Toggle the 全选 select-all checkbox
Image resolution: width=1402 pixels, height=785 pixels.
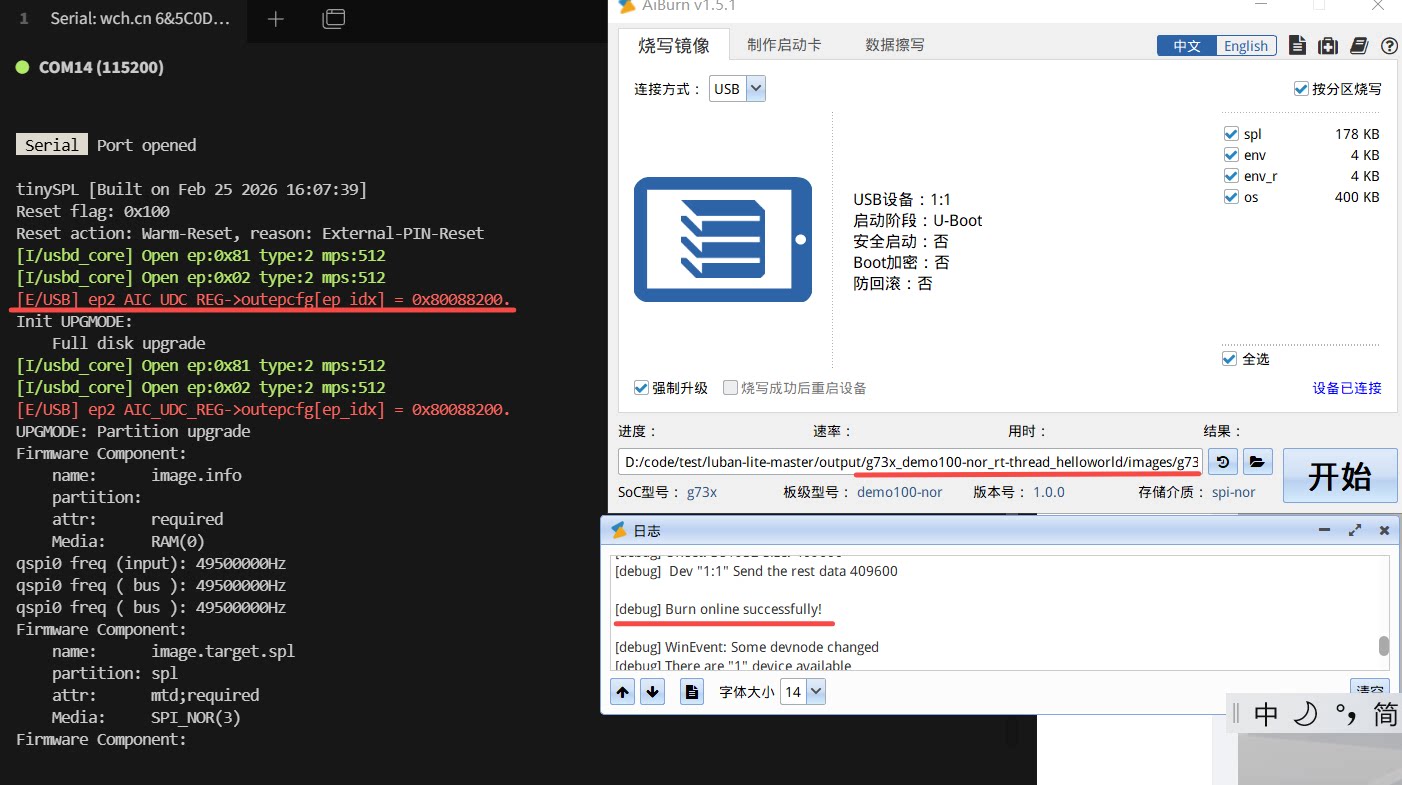point(1229,359)
